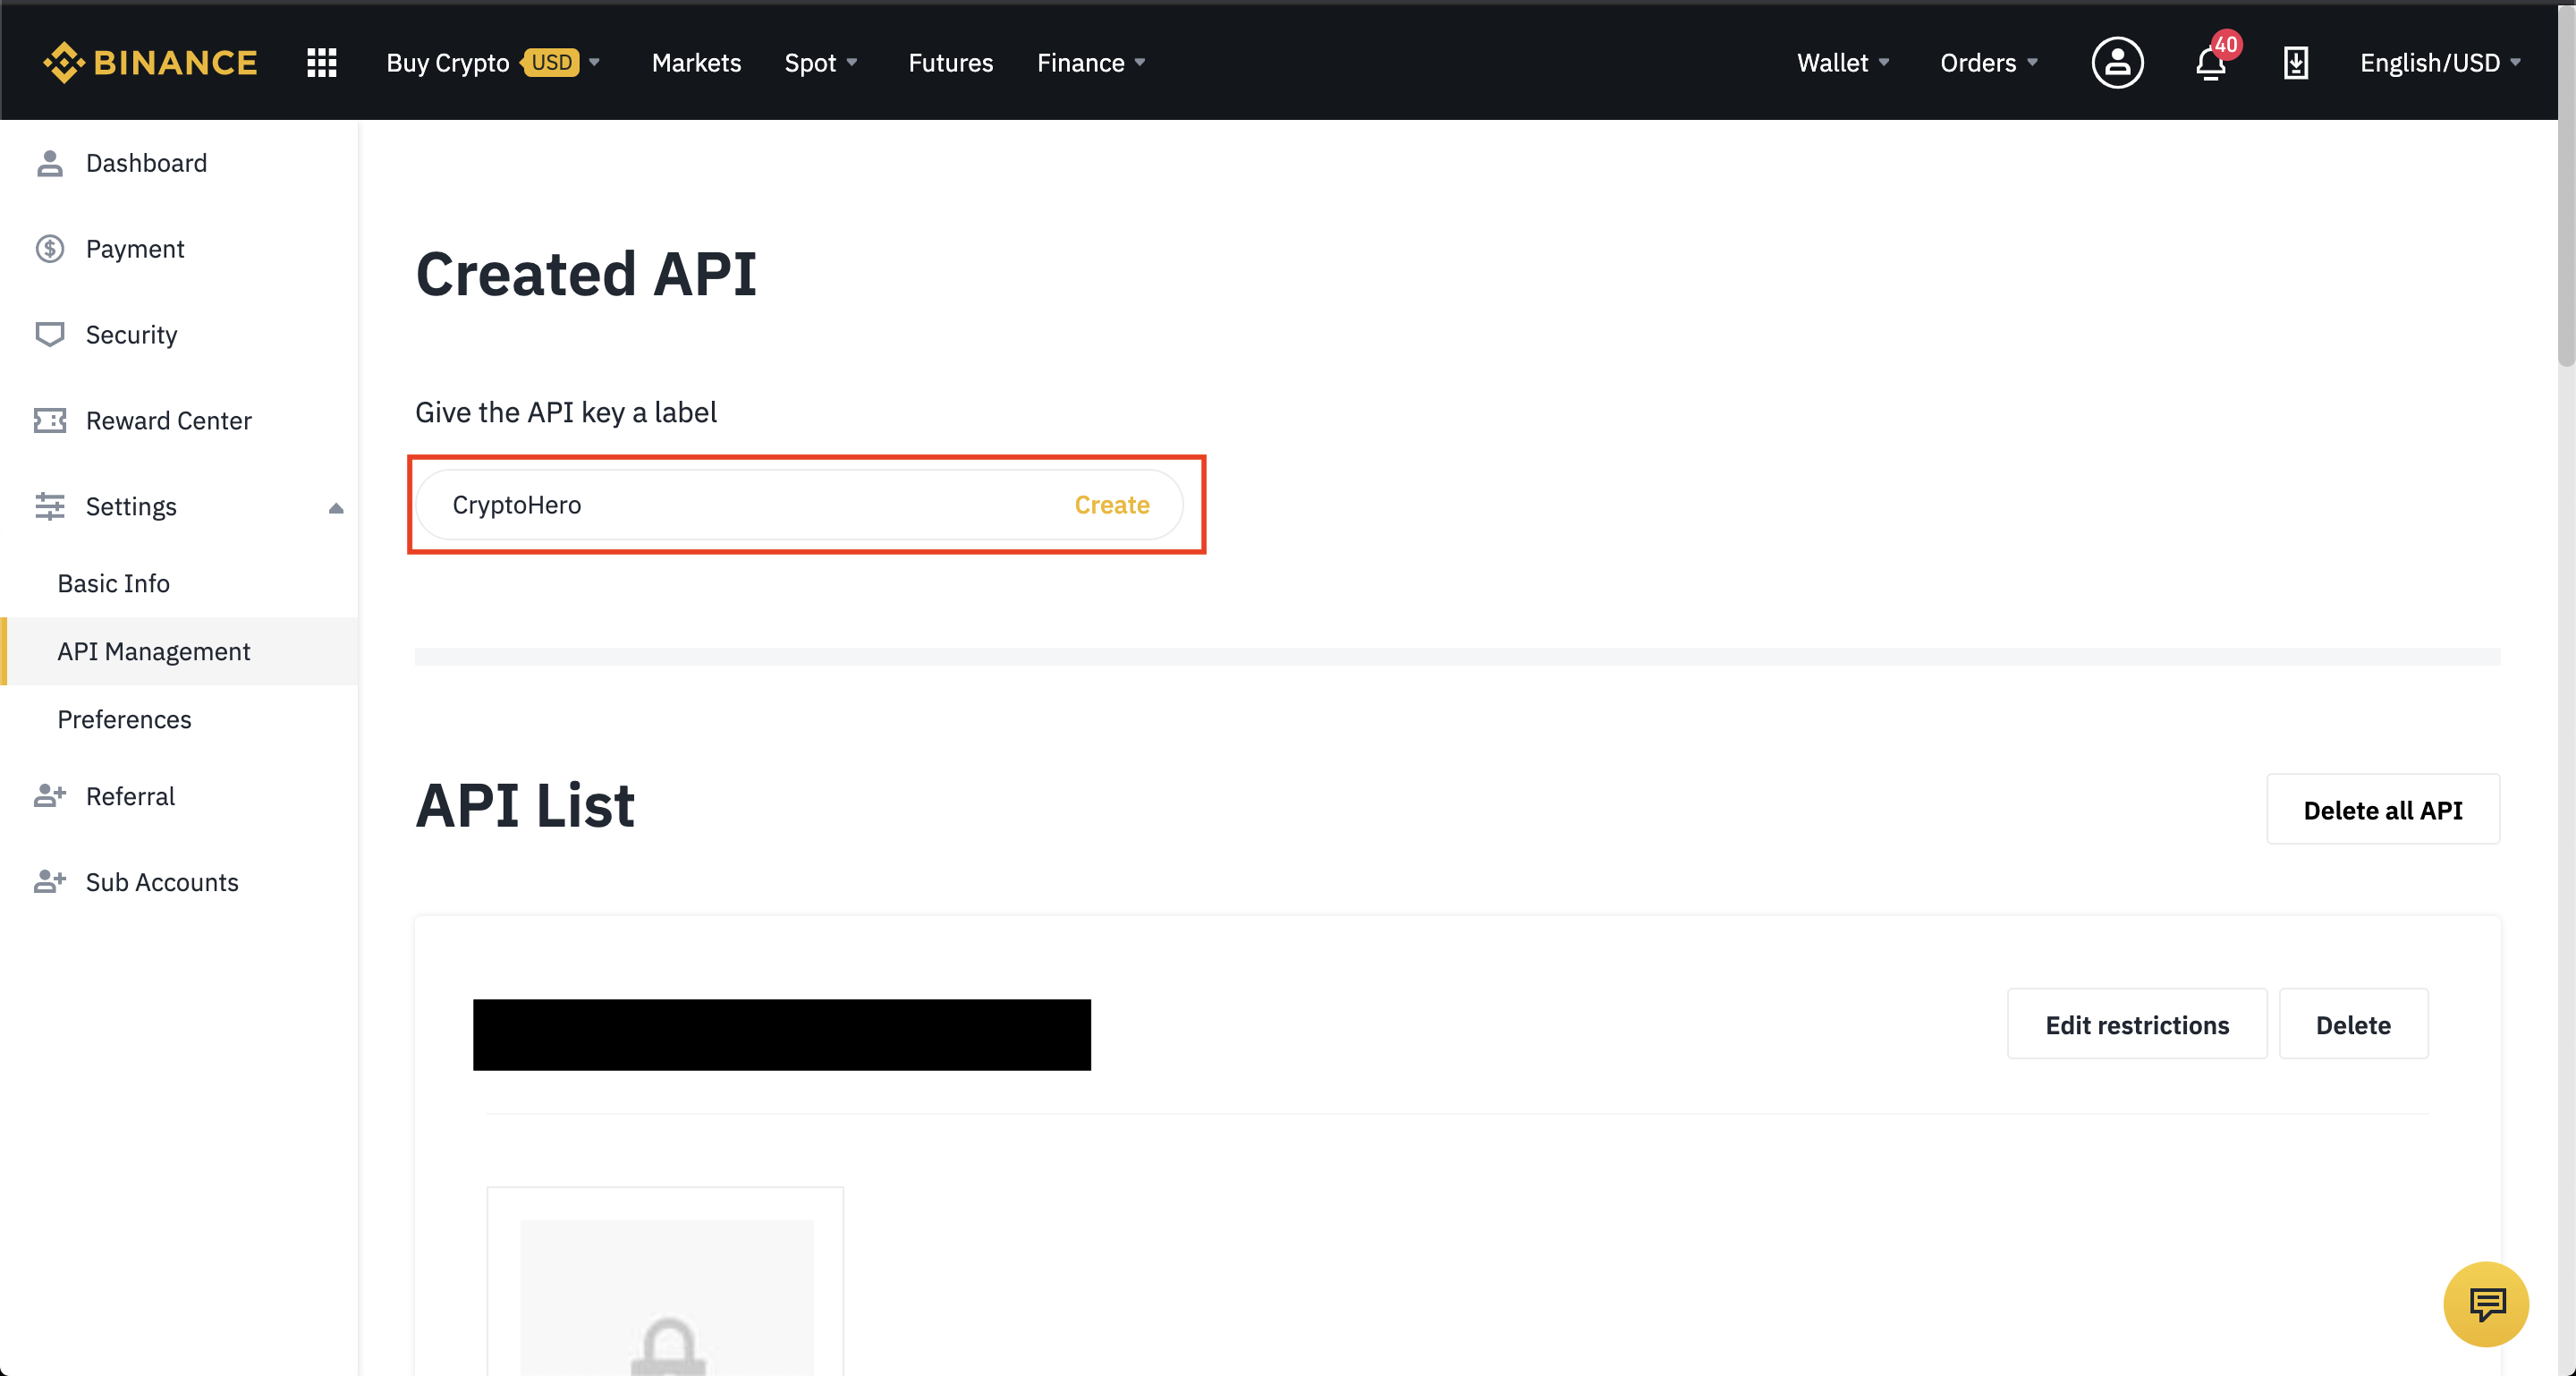This screenshot has width=2576, height=1376.
Task: Open the apps grid menu icon
Action: coord(321,63)
